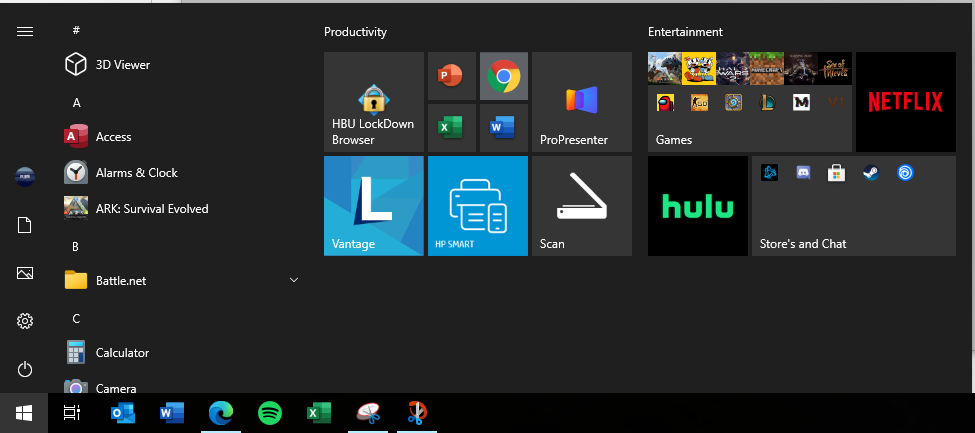Screen dimensions: 975x433
Task: Launch the Netflix tile
Action: pyautogui.click(x=905, y=102)
